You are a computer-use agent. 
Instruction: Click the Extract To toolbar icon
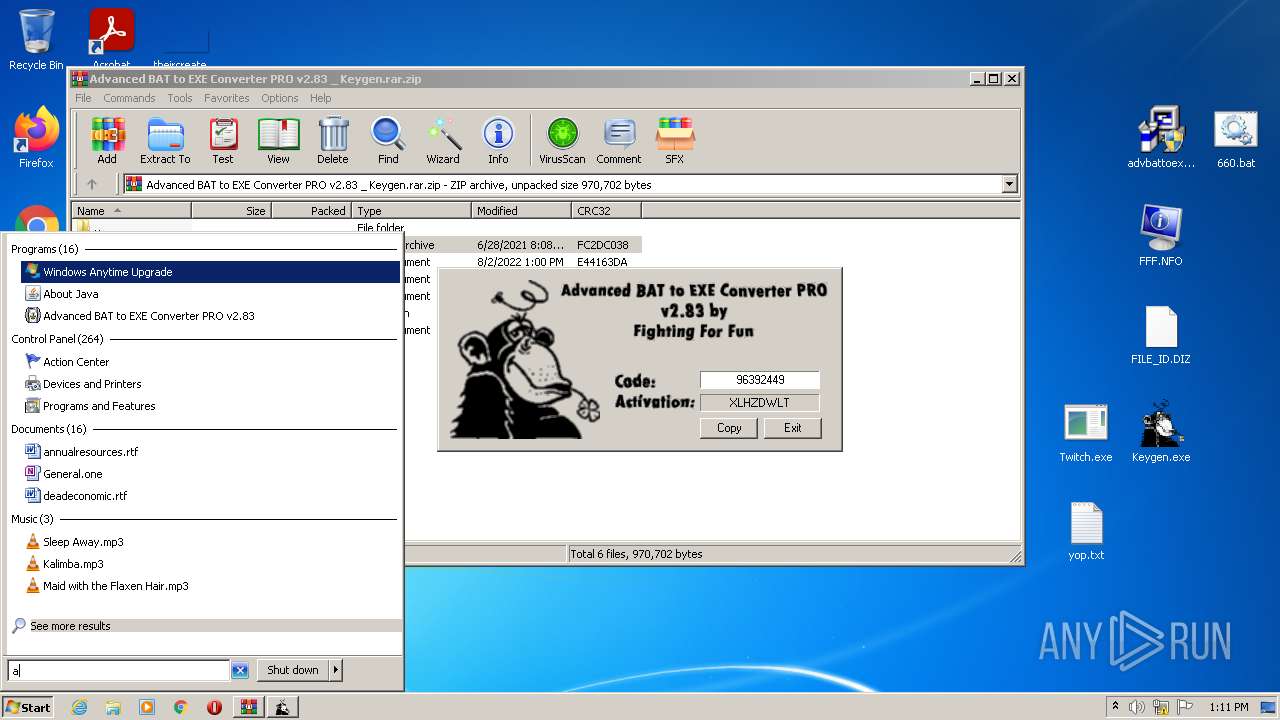click(165, 140)
